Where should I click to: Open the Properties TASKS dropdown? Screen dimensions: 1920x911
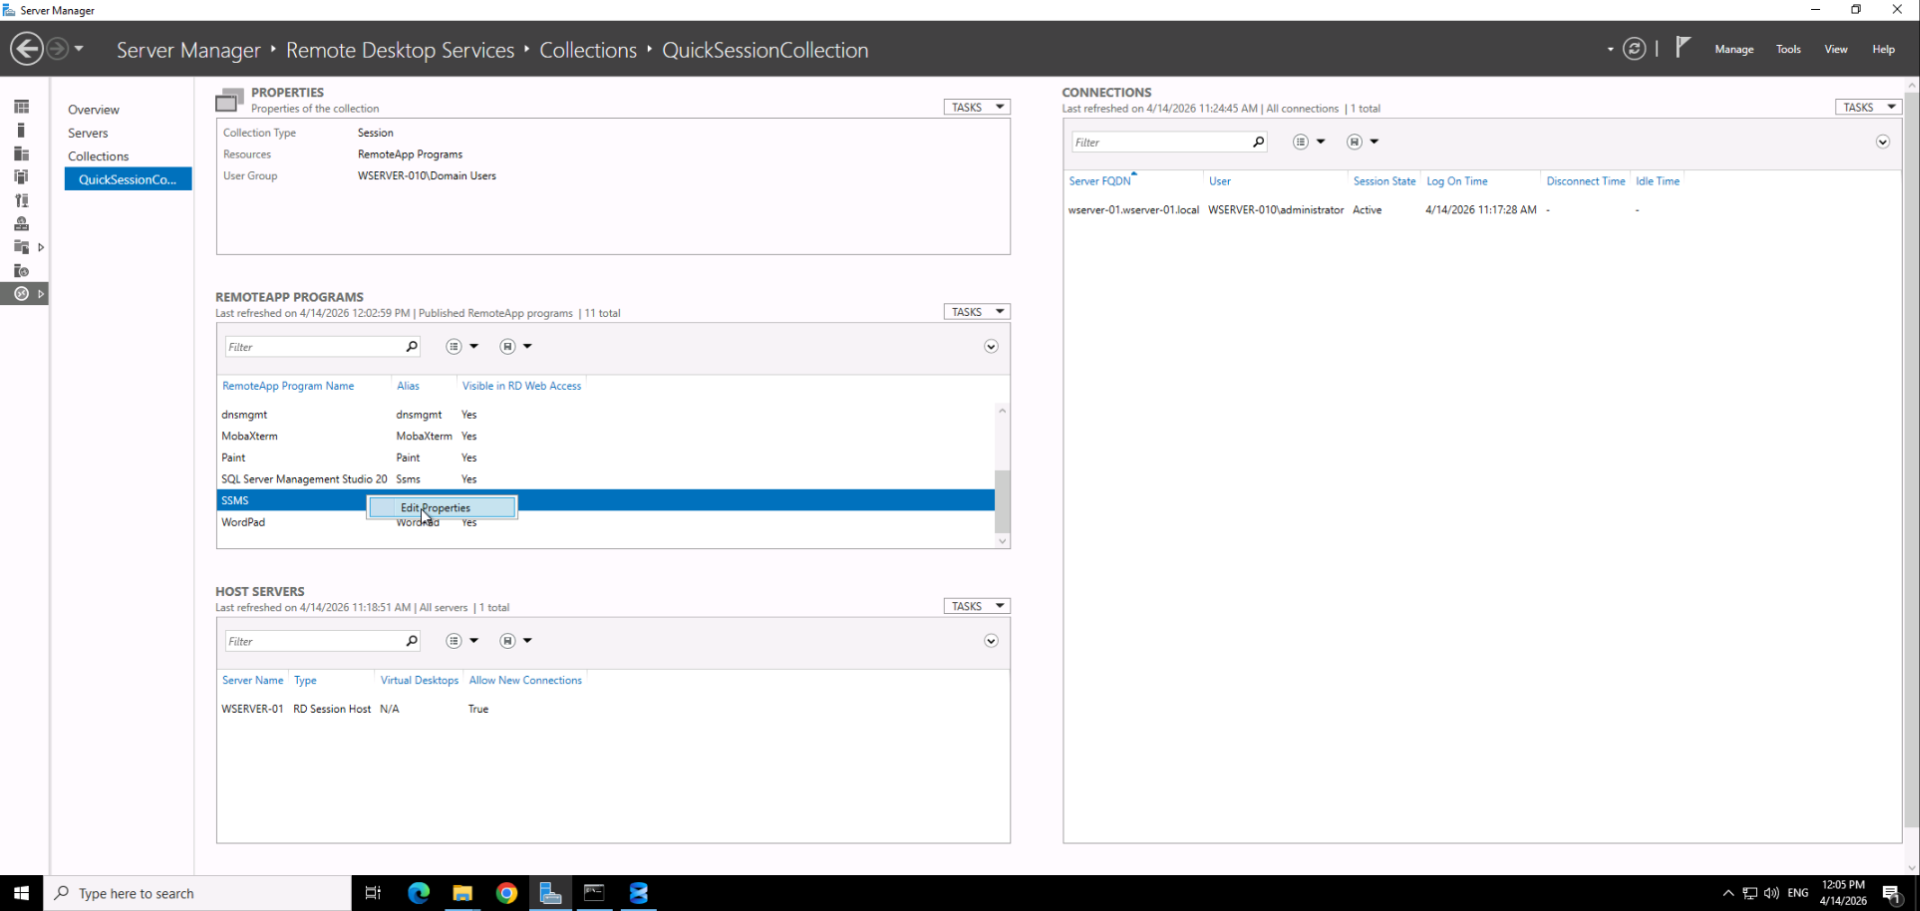point(977,107)
